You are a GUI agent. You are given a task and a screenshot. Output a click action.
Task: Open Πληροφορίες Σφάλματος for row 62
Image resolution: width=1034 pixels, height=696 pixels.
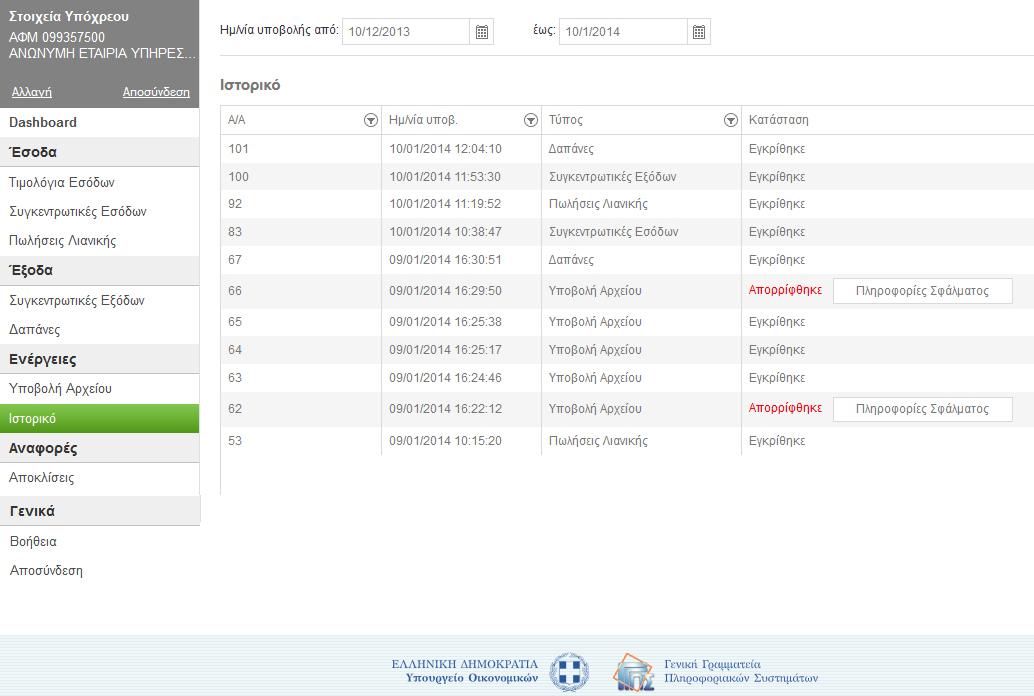point(923,409)
